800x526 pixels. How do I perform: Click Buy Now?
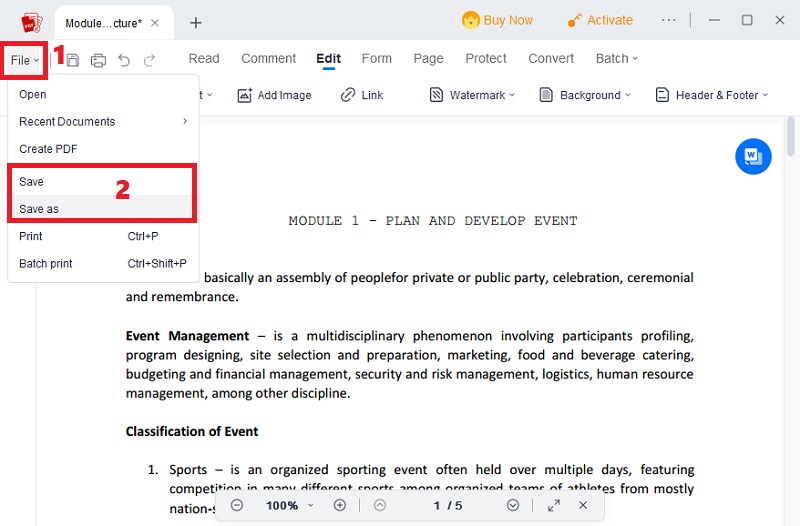coord(497,20)
